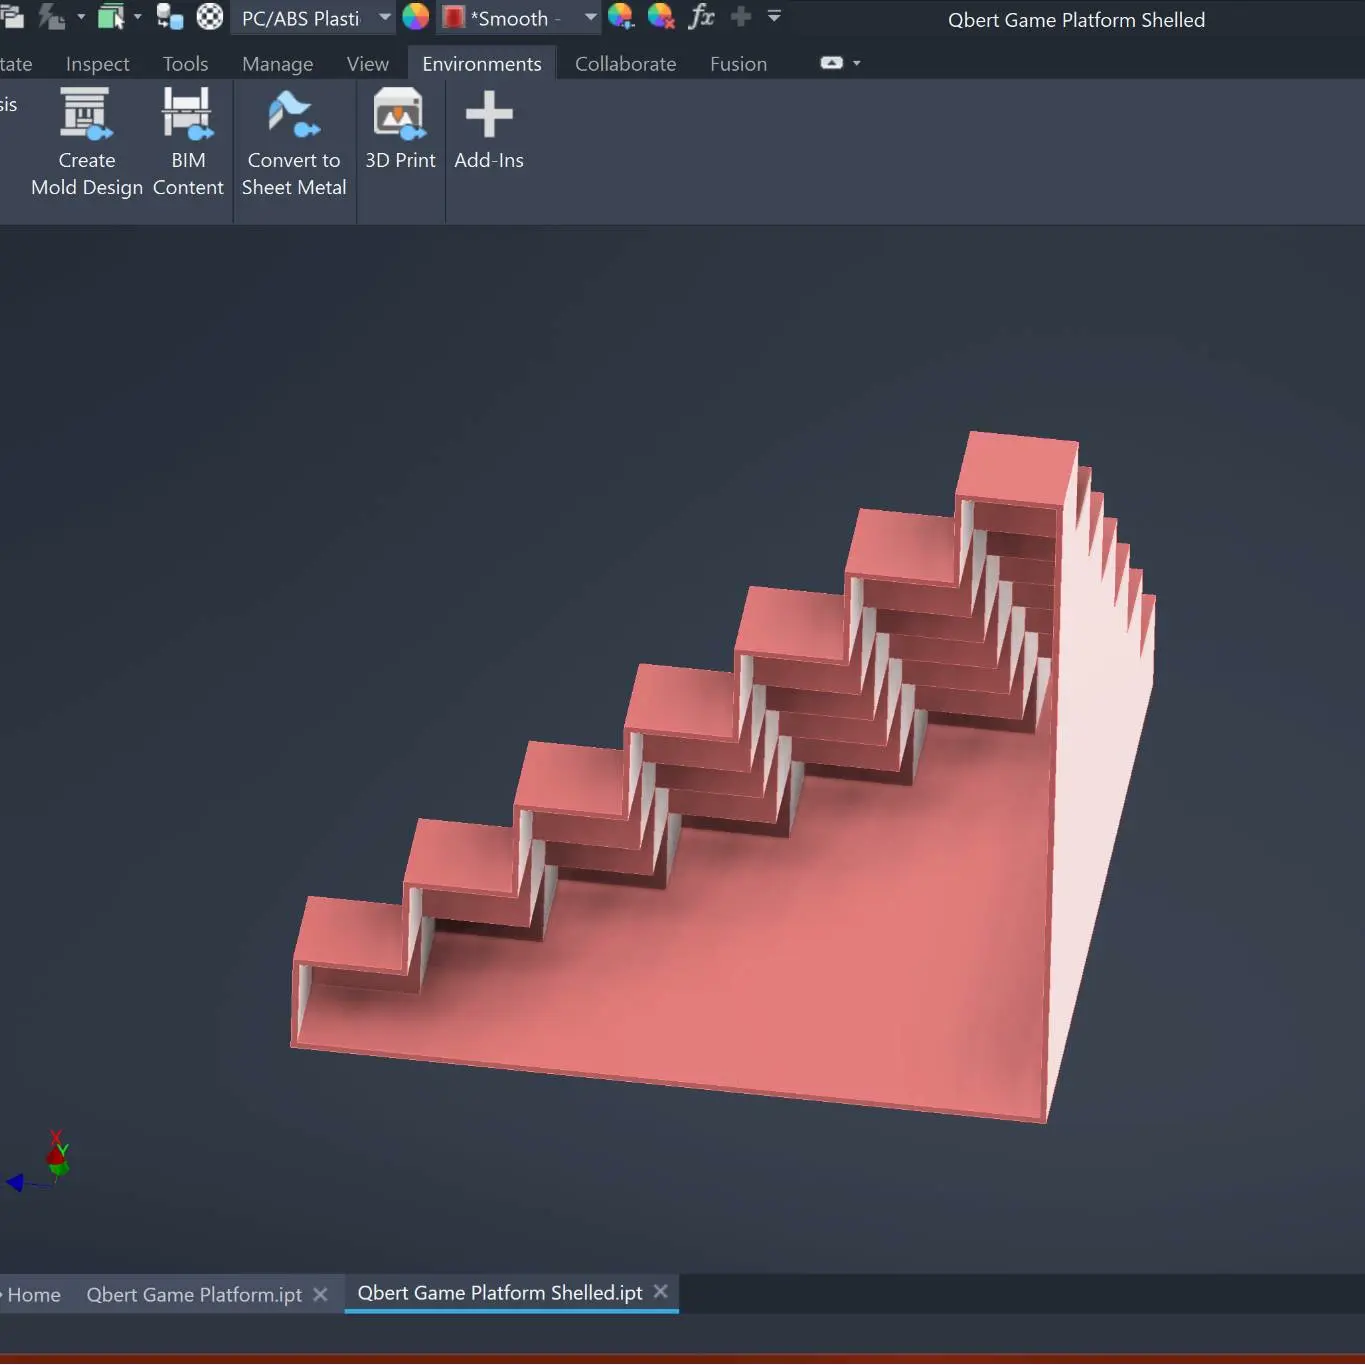Open Create Mold Design environment
This screenshot has width=1365, height=1365.
click(x=86, y=143)
